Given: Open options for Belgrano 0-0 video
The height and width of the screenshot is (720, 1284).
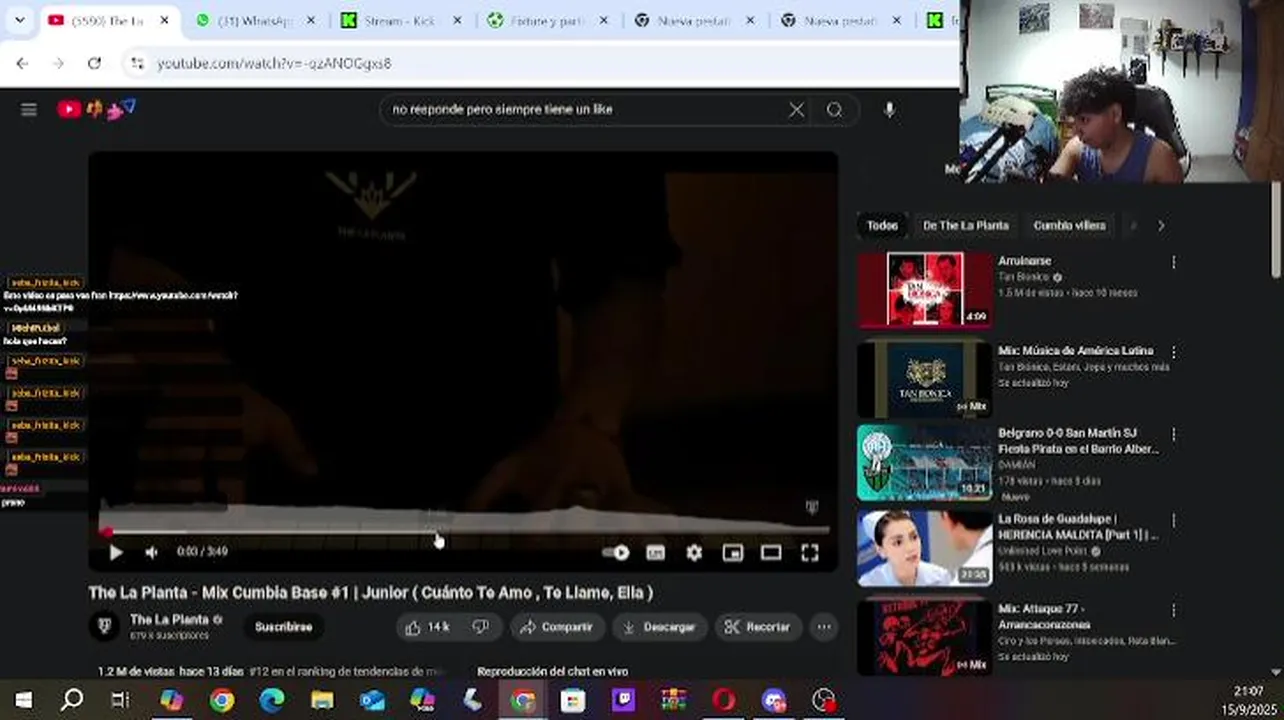Looking at the screenshot, I should click(1173, 435).
